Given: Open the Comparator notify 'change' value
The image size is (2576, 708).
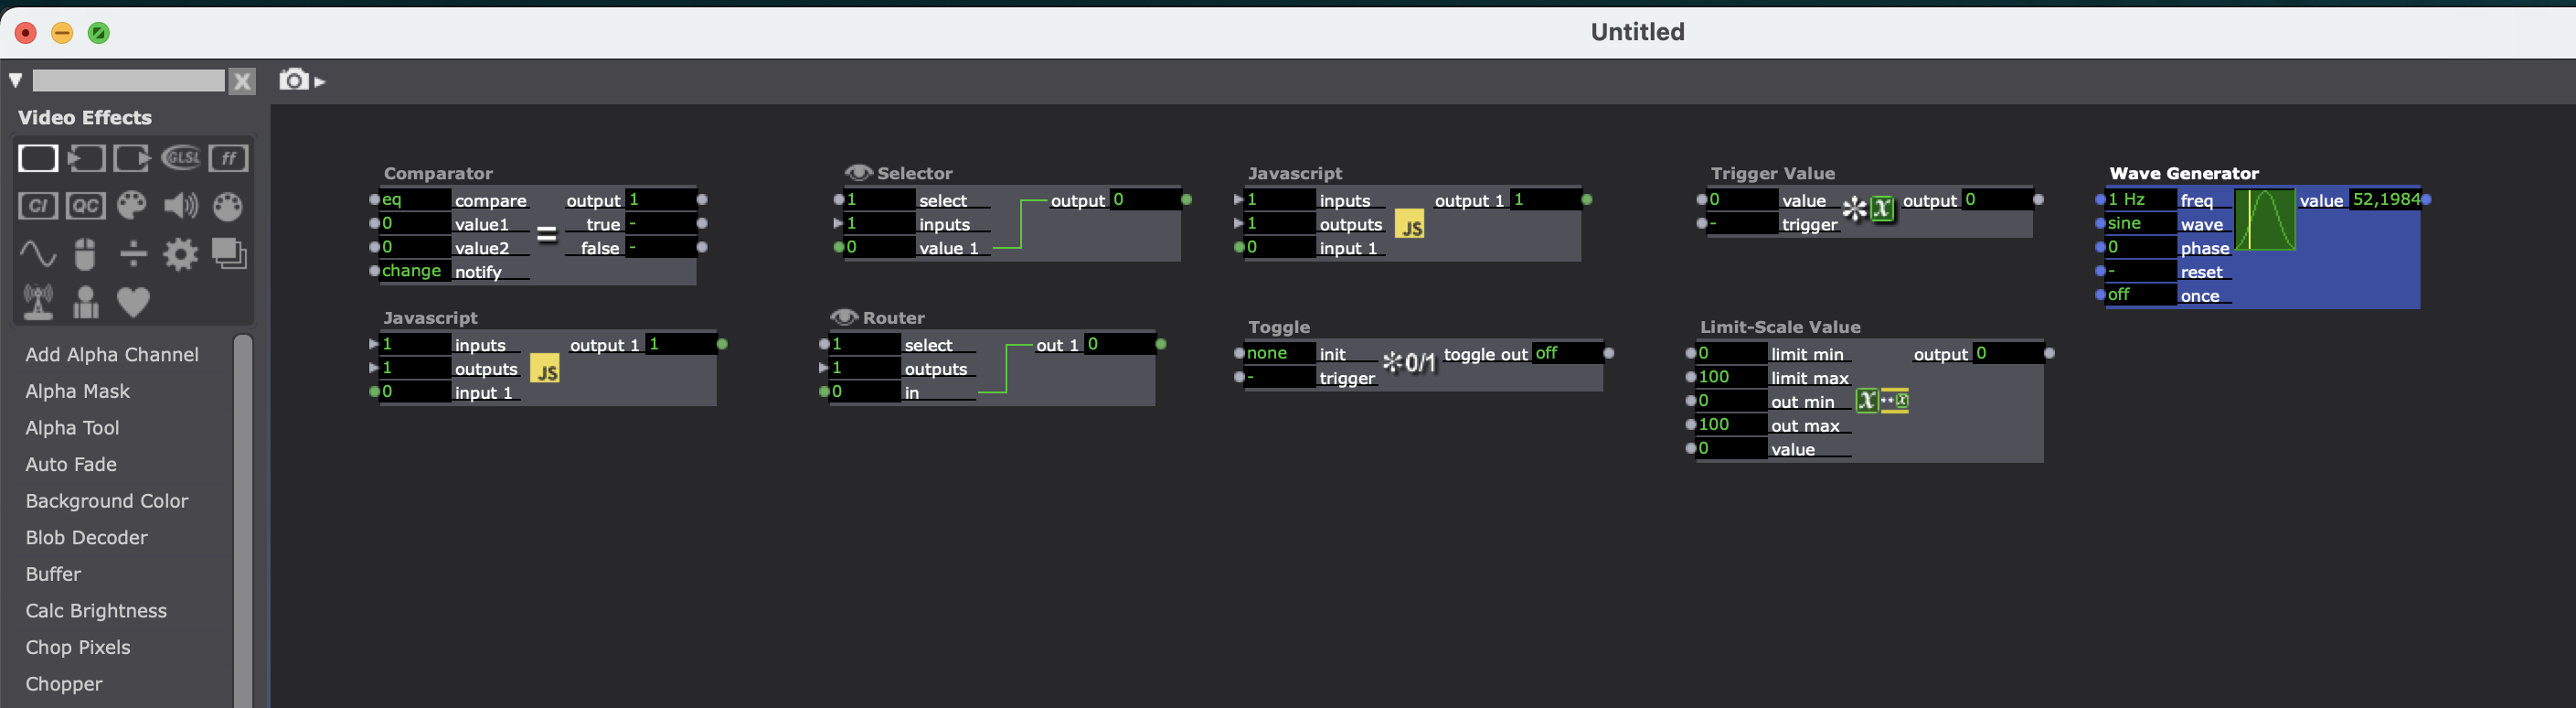Looking at the screenshot, I should [x=415, y=271].
